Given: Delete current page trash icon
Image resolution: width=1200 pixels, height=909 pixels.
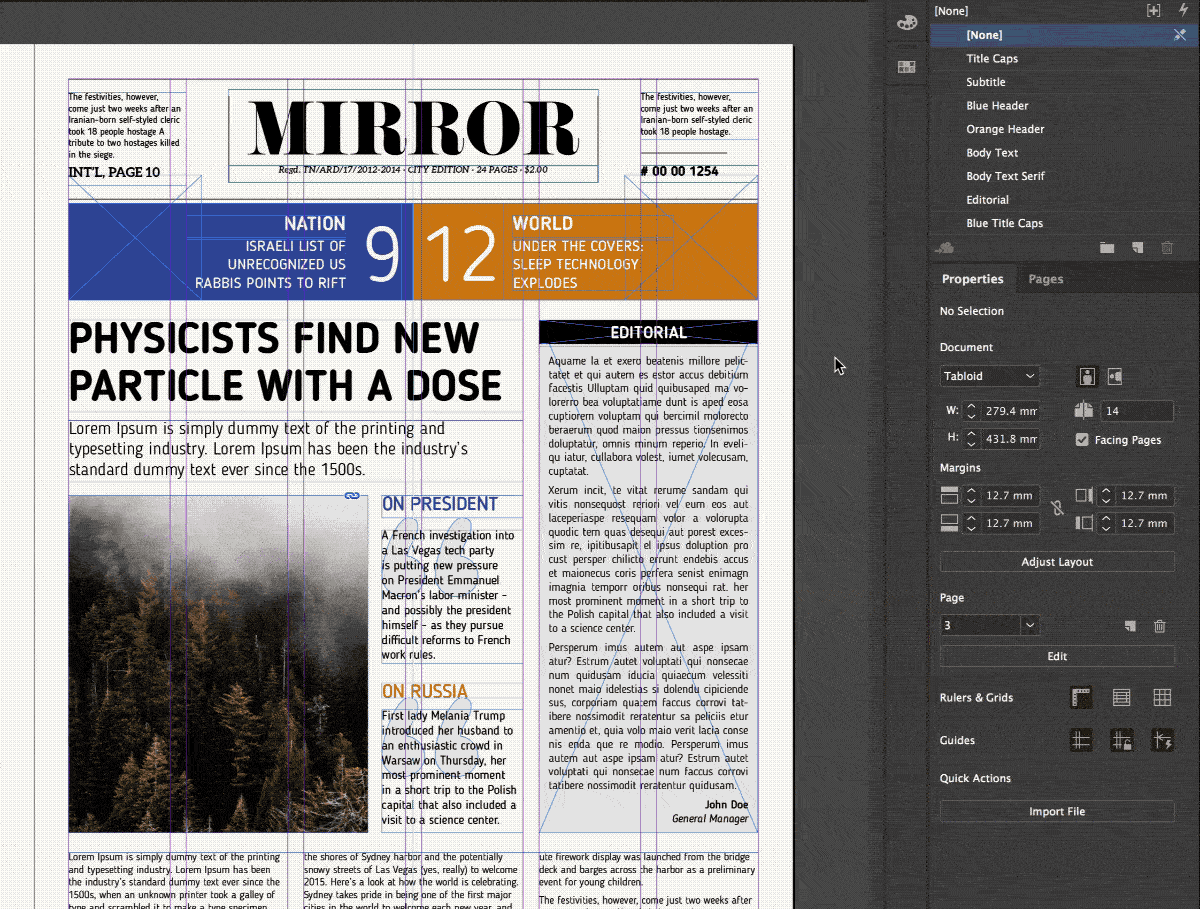Looking at the screenshot, I should click(x=1160, y=626).
